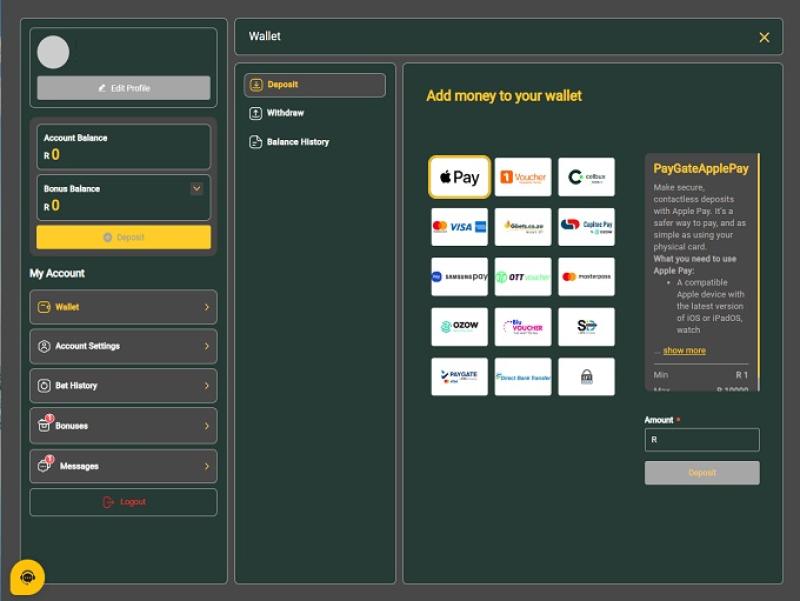Expand the Bet History section
This screenshot has height=601, width=800.
pos(123,386)
